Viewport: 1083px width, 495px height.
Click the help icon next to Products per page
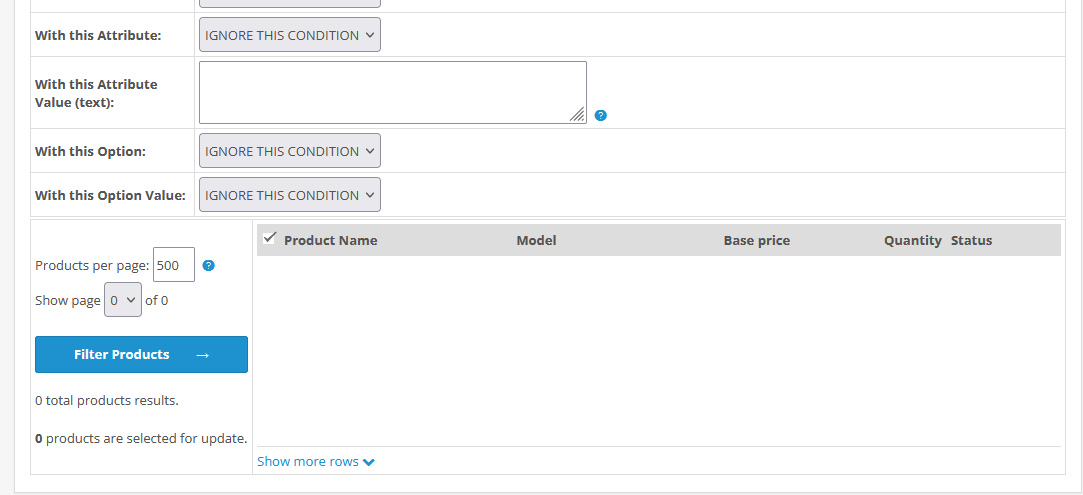tap(208, 266)
